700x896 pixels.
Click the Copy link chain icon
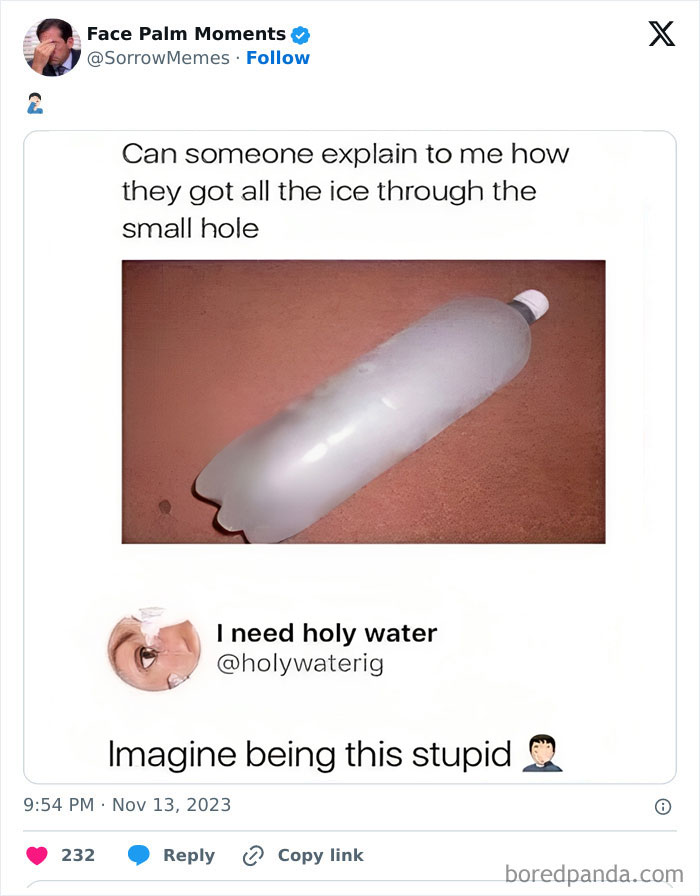pyautogui.click(x=251, y=855)
